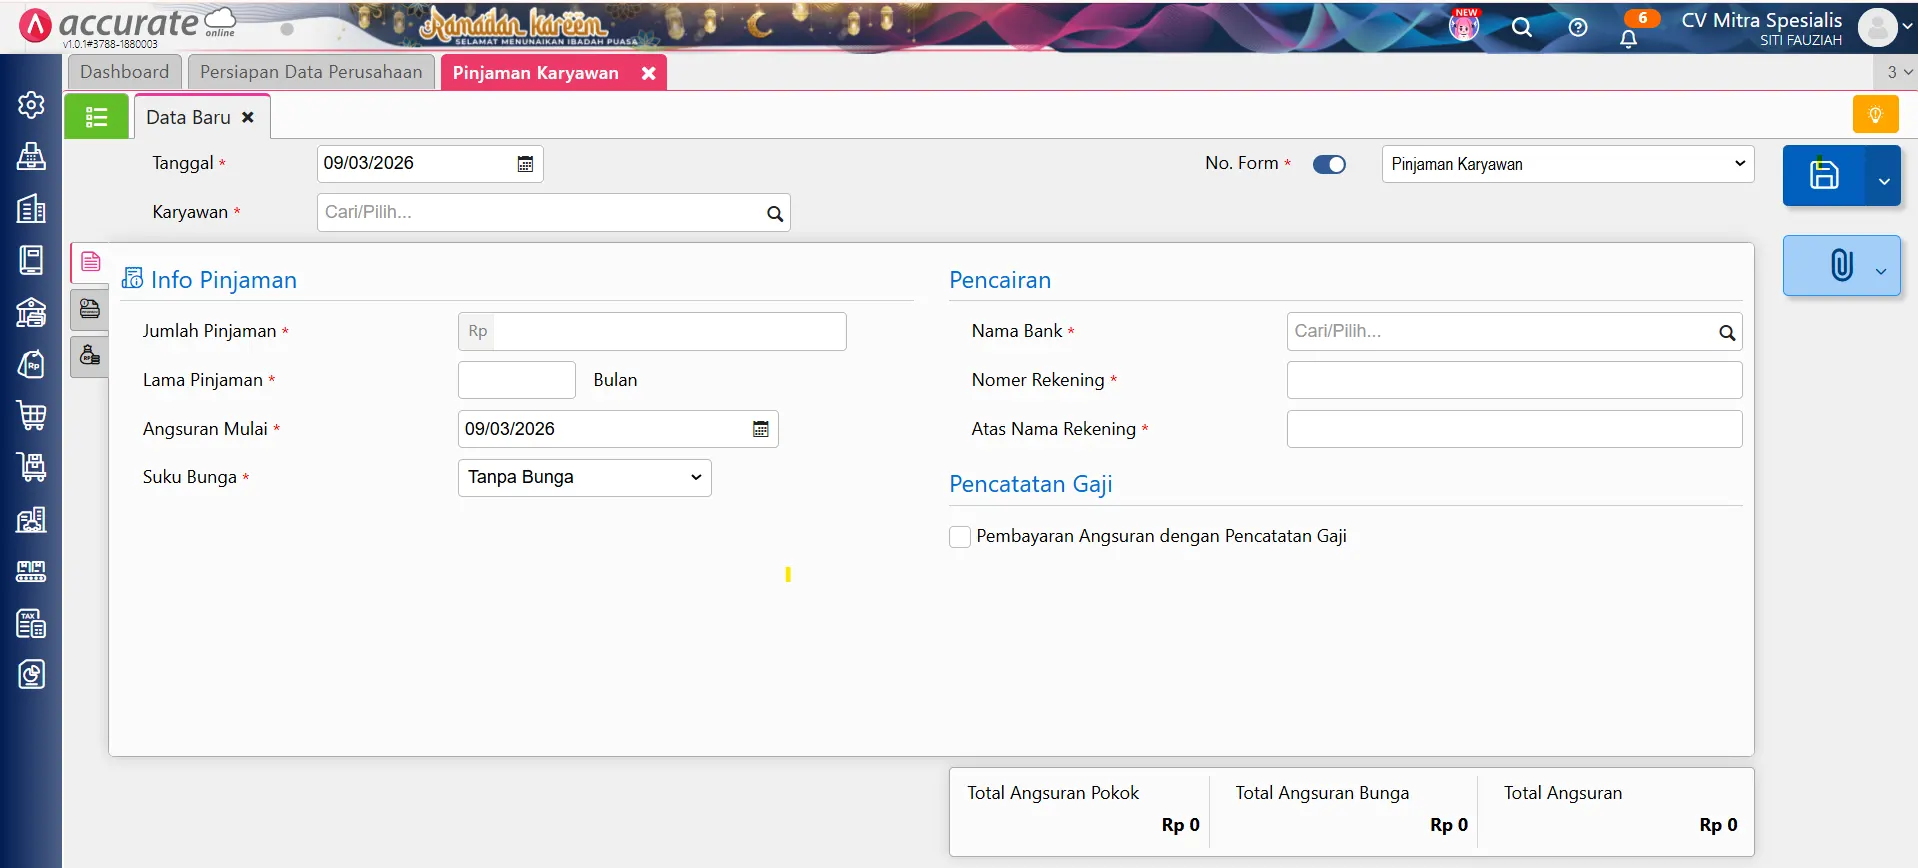Enable Pembayaran Angsuran dengan Pencatatan Gaji checkbox
The image size is (1918, 868).
pyautogui.click(x=960, y=537)
